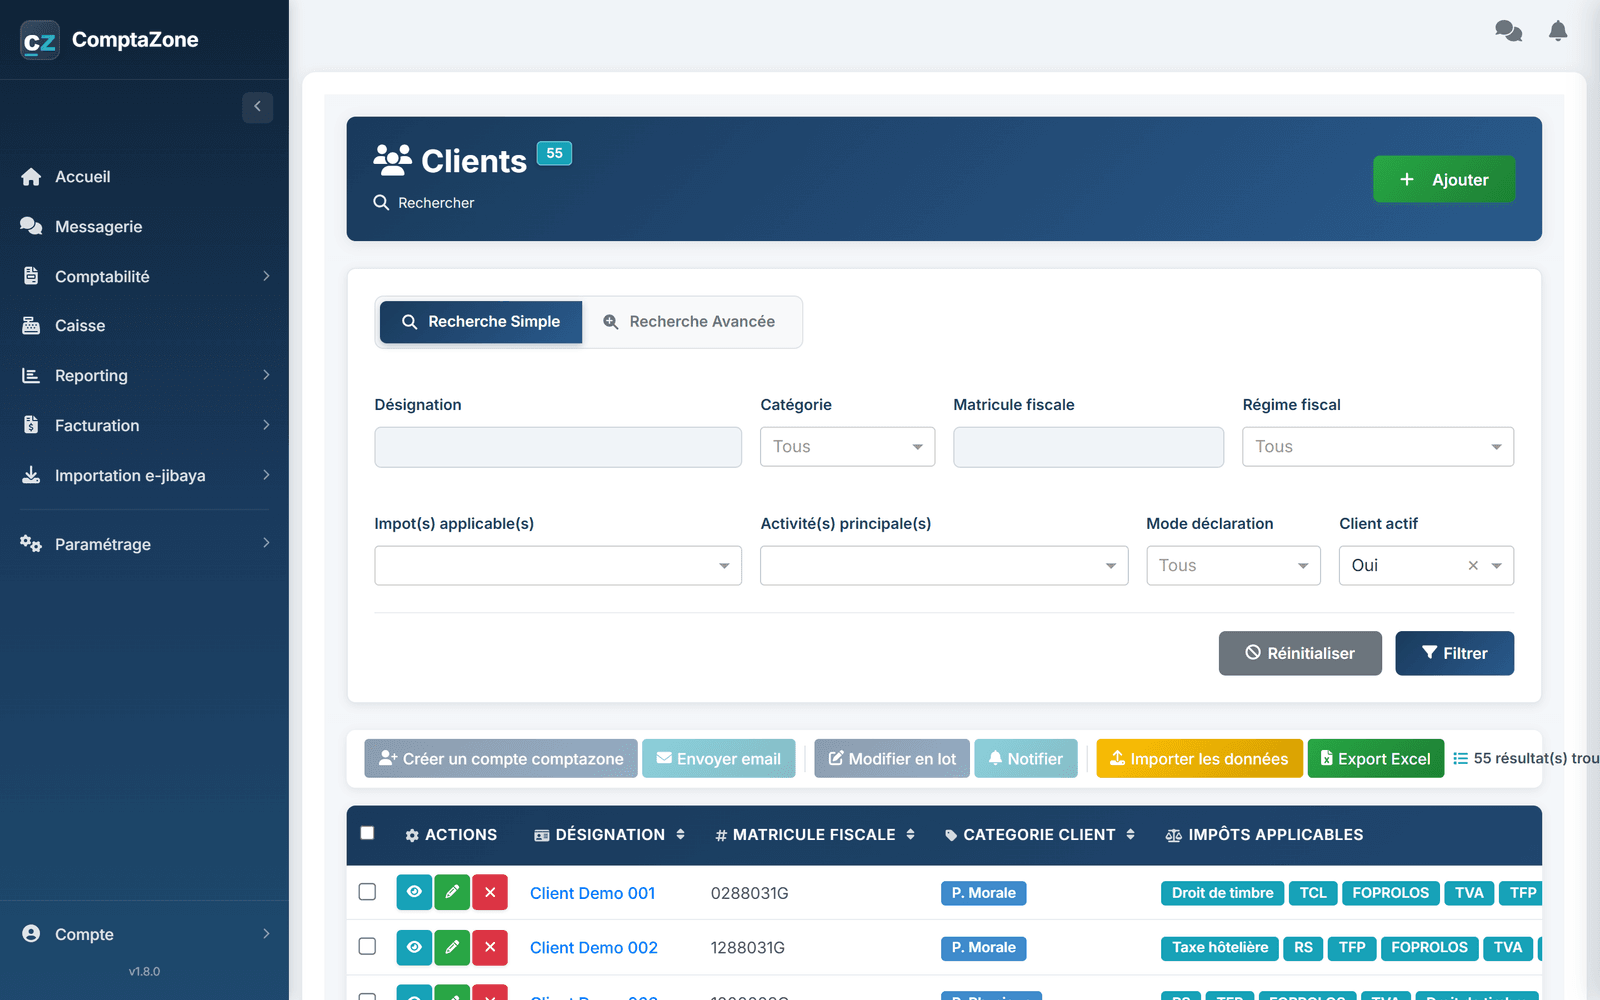Screen dimensions: 1600x1000
Task: Expand Importation e-jibaya submenu
Action: pyautogui.click(x=144, y=475)
